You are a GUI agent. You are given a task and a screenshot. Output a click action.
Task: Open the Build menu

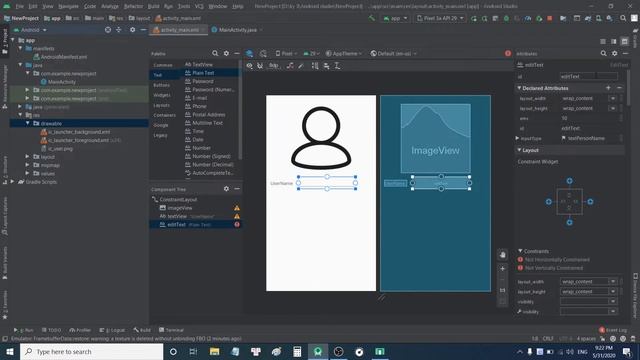153,6
